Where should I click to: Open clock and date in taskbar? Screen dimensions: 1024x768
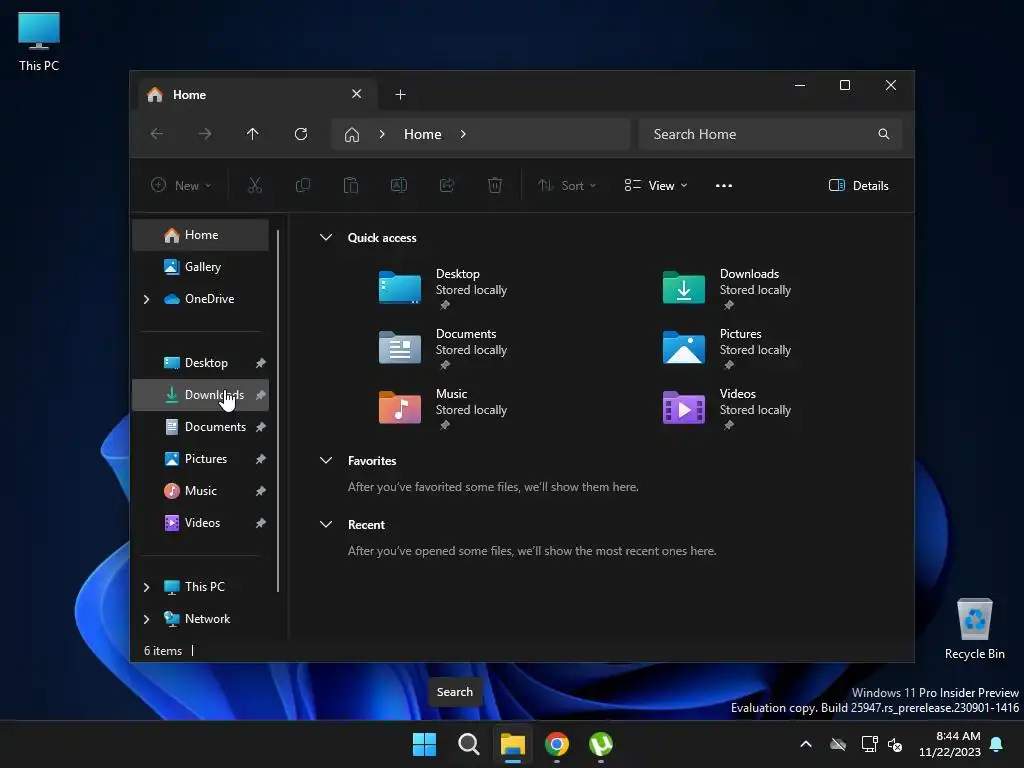950,744
